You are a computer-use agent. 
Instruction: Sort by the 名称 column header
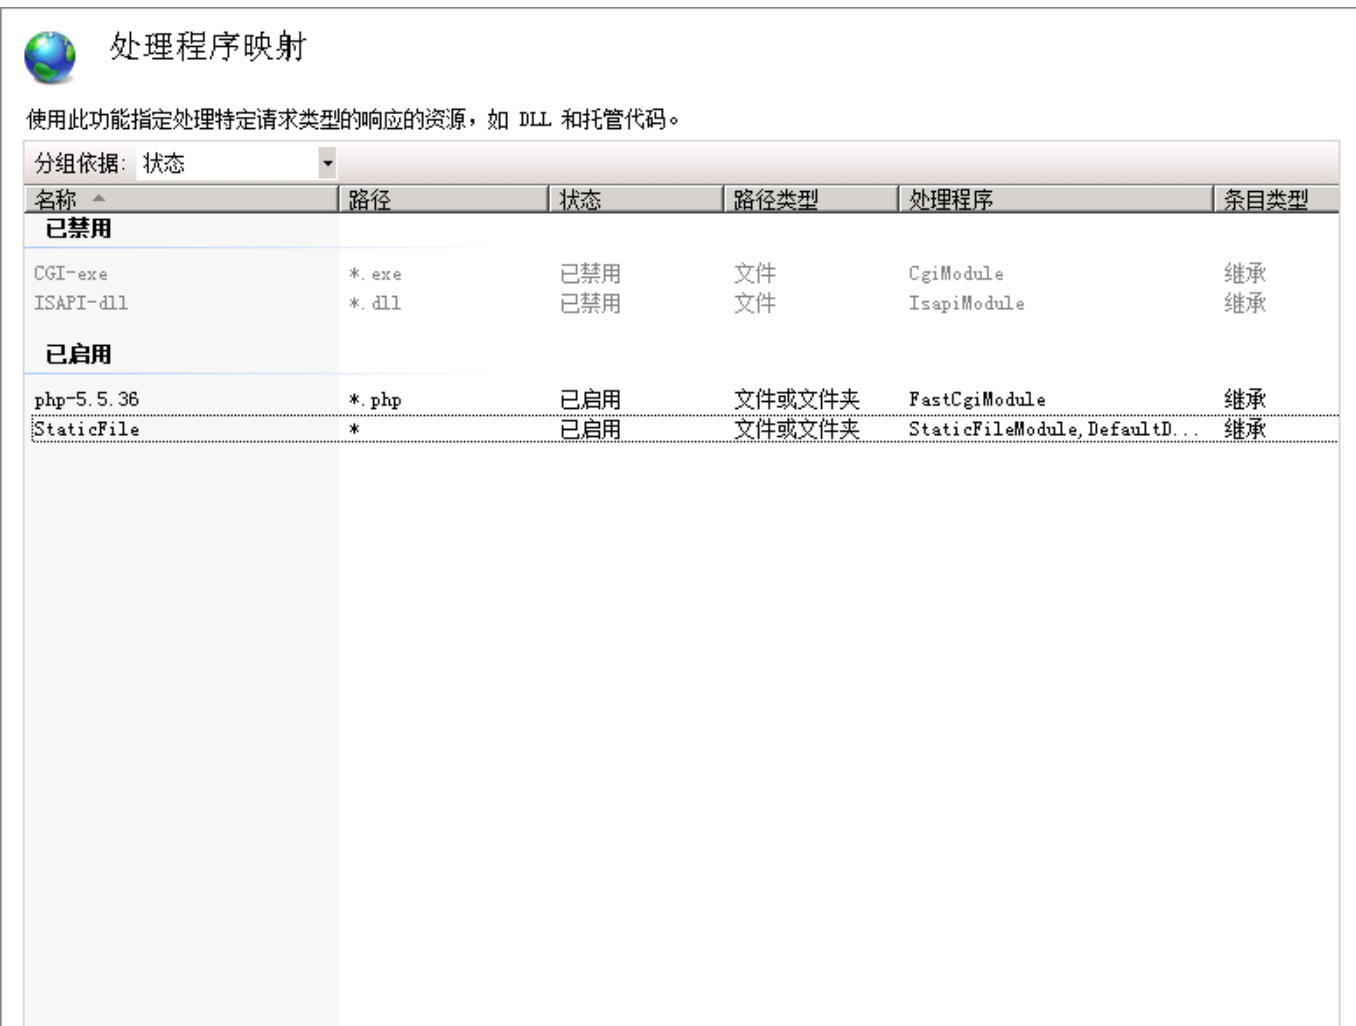[56, 199]
